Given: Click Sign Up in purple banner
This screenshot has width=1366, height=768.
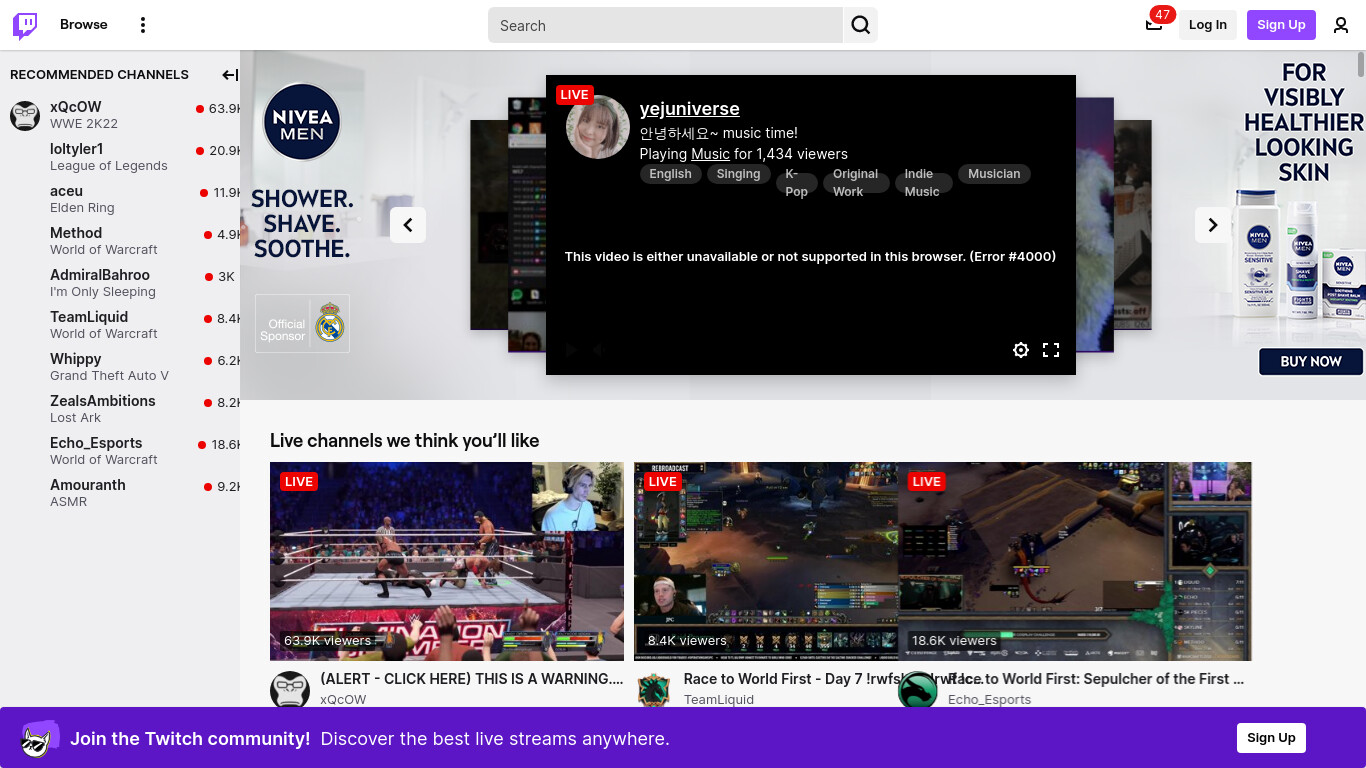Looking at the screenshot, I should tap(1271, 738).
